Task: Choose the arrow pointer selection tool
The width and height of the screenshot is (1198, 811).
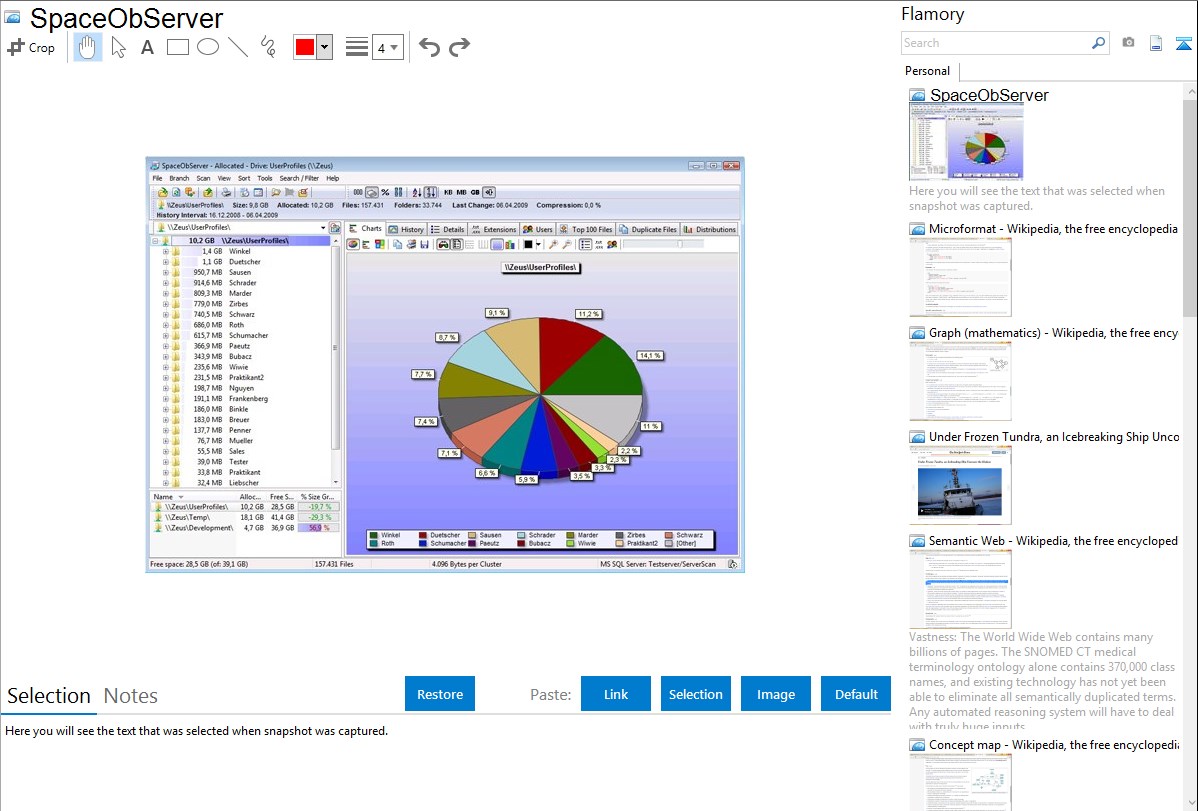Action: [x=118, y=47]
